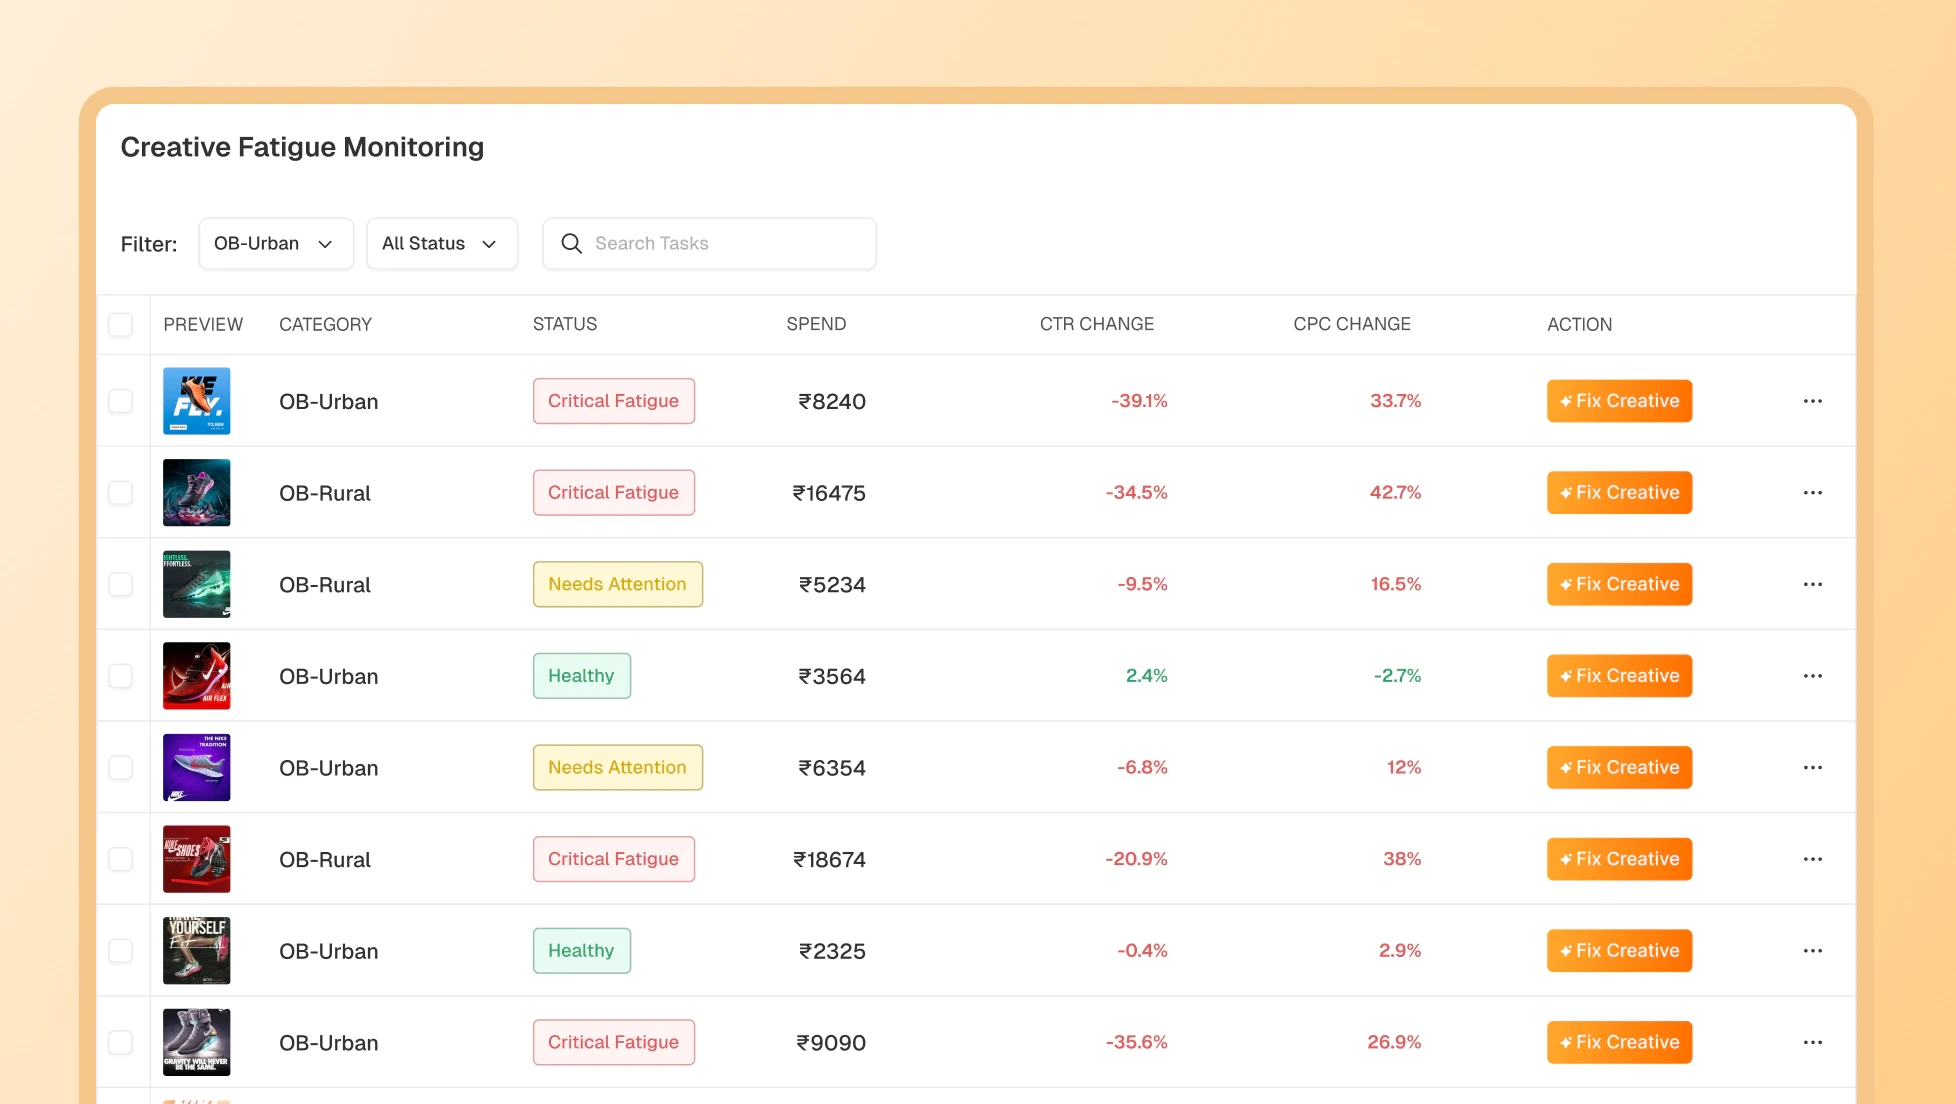Click the CTR CHANGE column header
The image size is (1956, 1104).
1096,324
